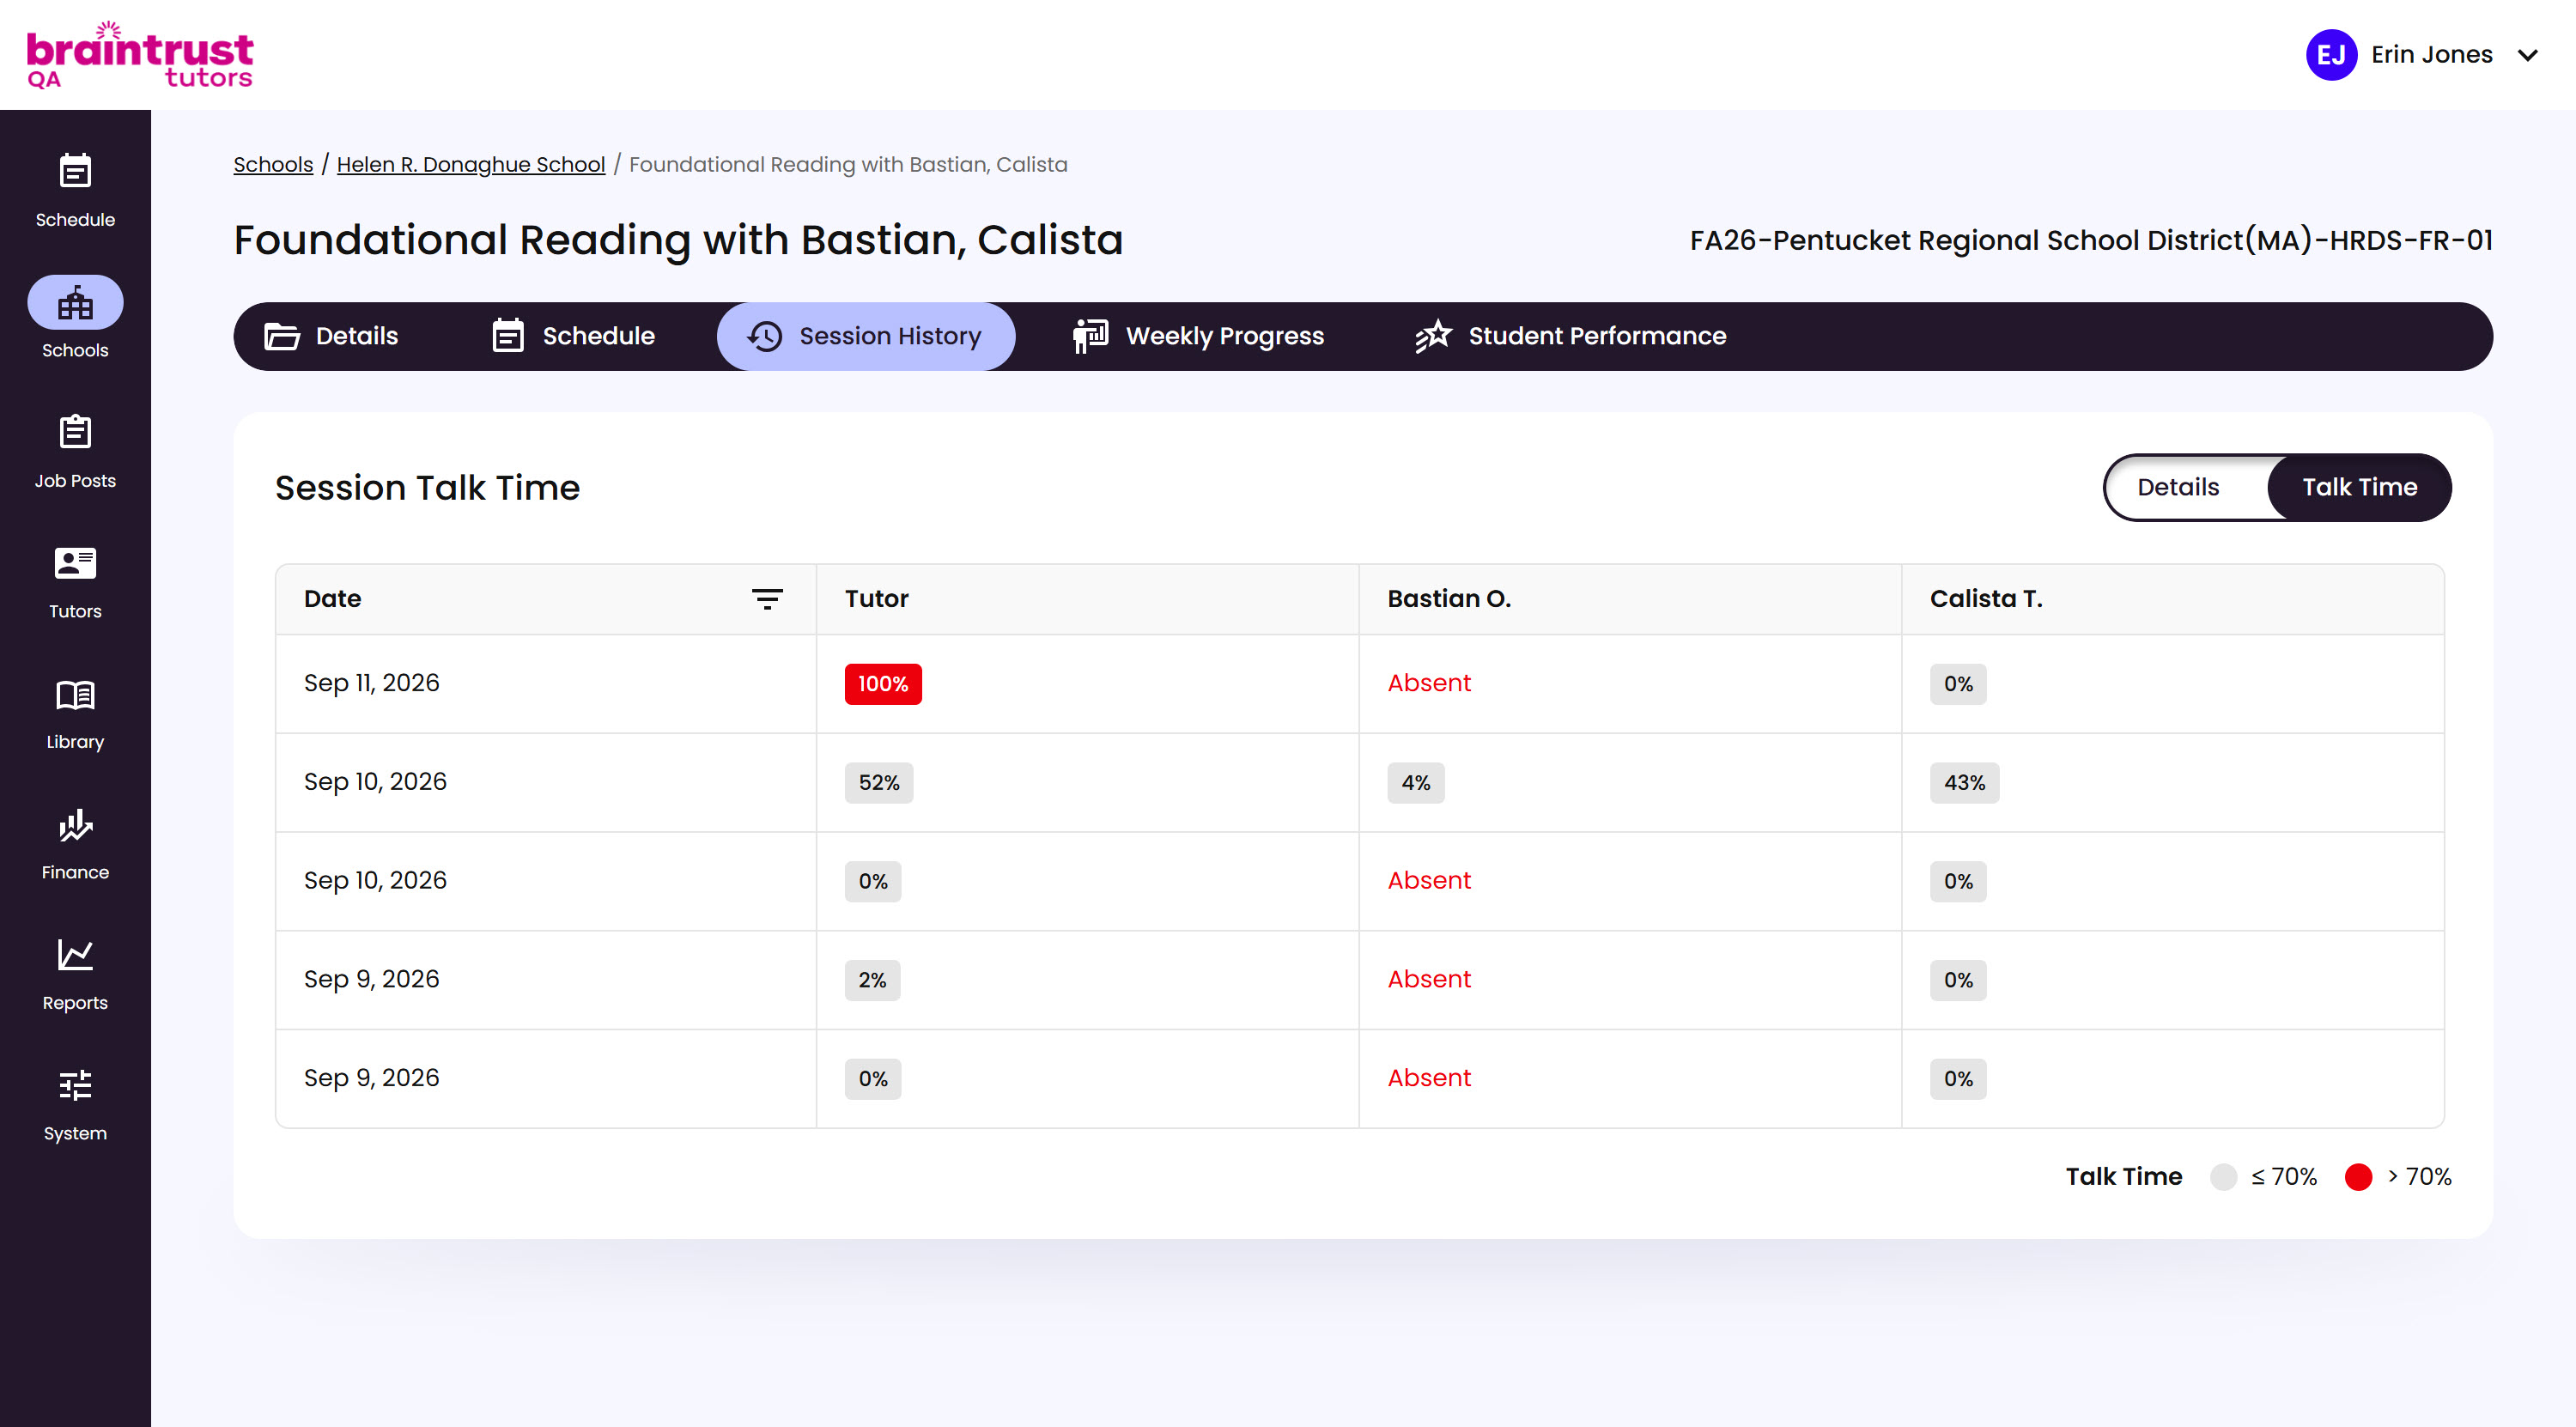Go to the Tutors section

[75, 583]
